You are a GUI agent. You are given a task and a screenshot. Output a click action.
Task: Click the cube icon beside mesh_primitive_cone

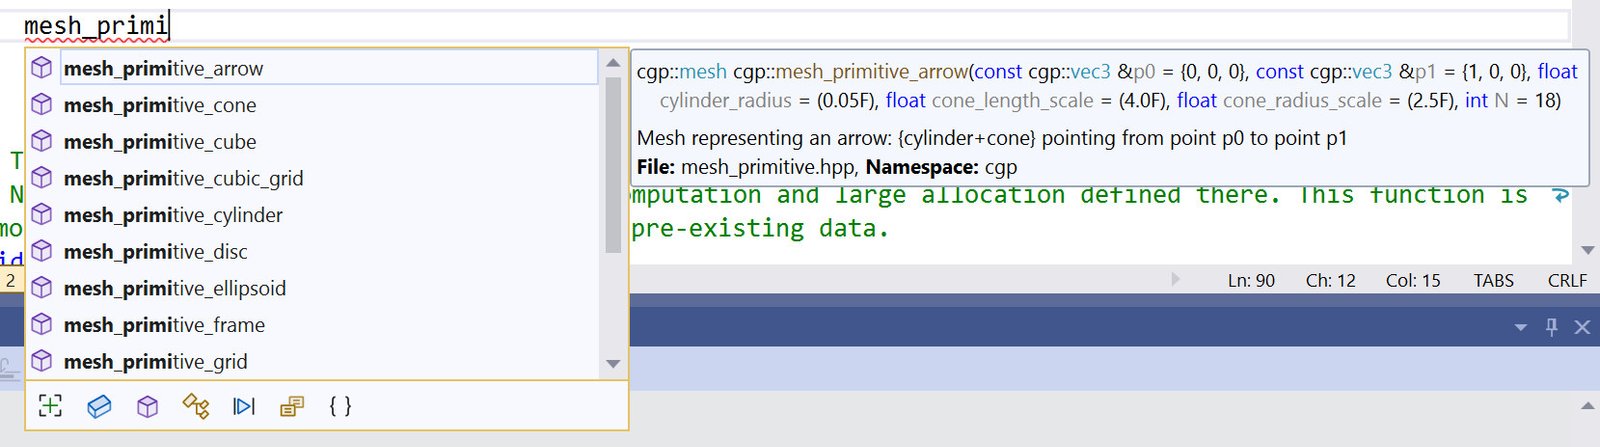(41, 105)
